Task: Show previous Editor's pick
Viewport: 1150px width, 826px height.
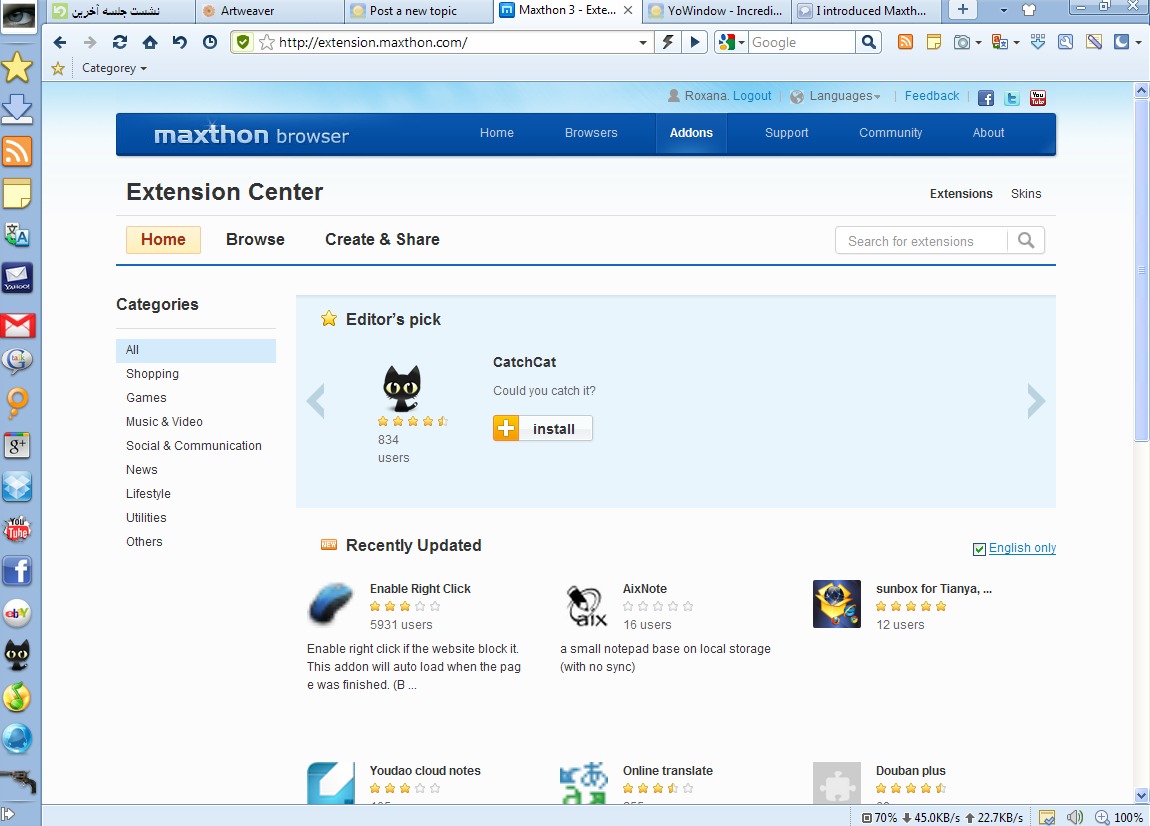Action: [x=315, y=401]
